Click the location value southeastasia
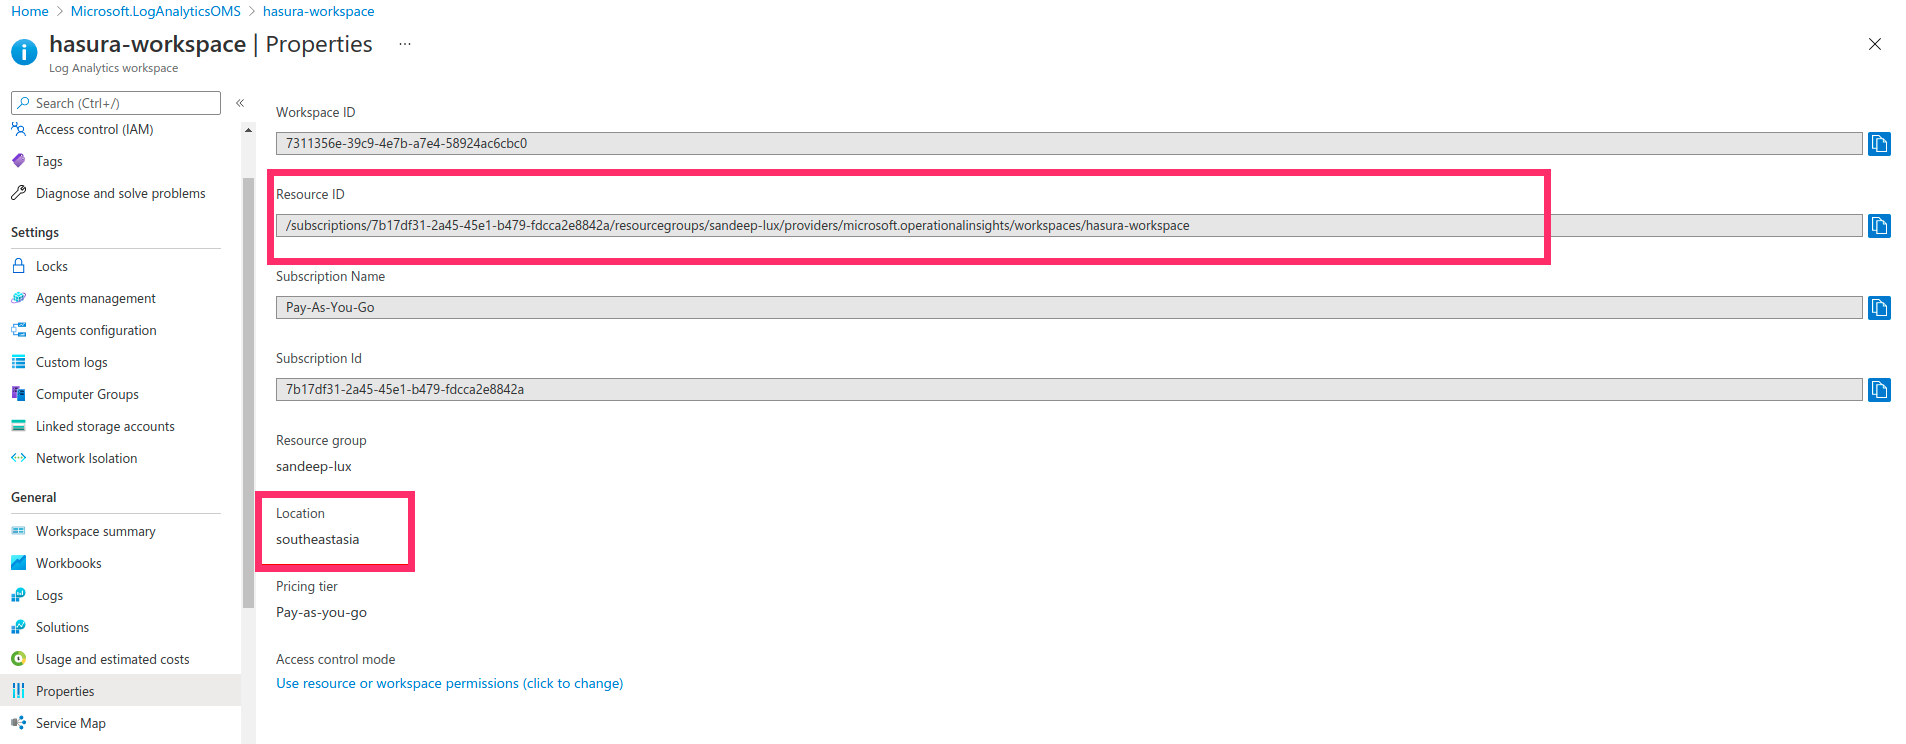 pyautogui.click(x=318, y=539)
